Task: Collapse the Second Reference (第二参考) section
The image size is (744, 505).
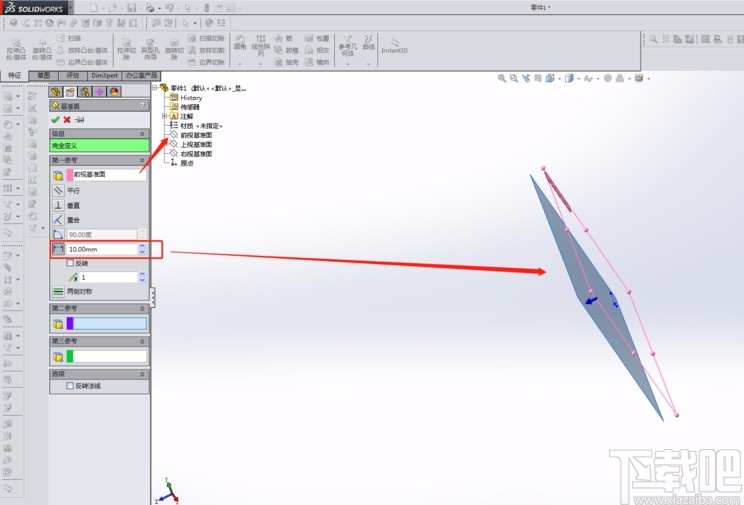Action: 142,309
